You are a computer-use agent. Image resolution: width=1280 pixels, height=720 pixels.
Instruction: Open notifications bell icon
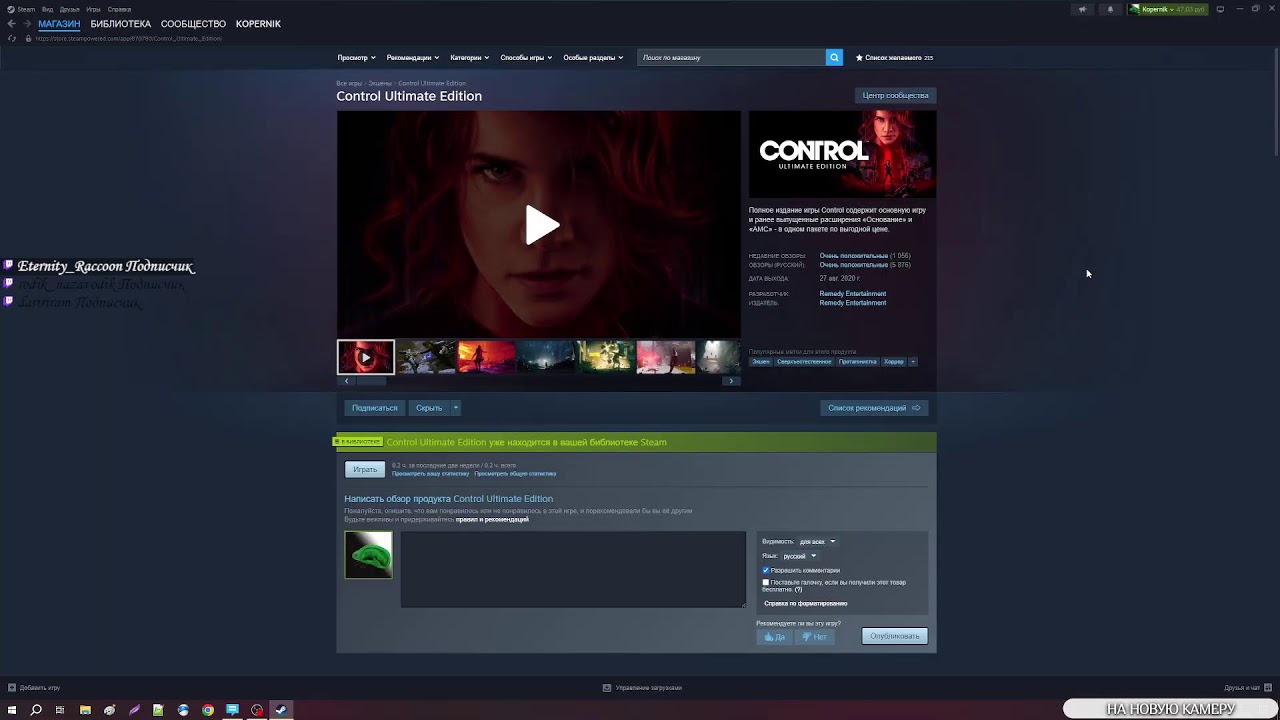1110,9
